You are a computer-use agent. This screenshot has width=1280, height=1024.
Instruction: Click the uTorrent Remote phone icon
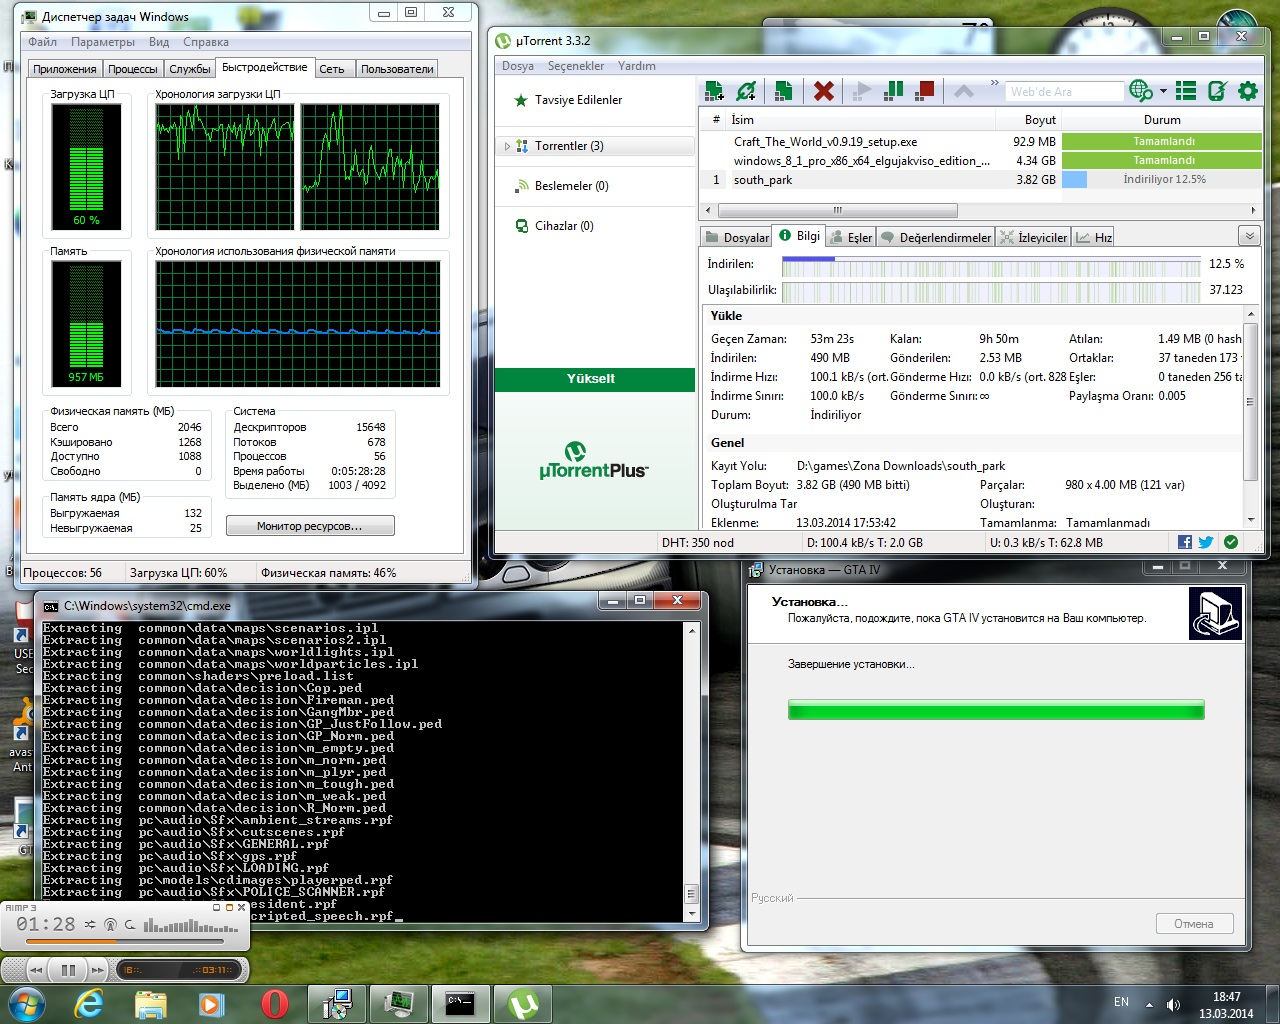[x=1217, y=91]
